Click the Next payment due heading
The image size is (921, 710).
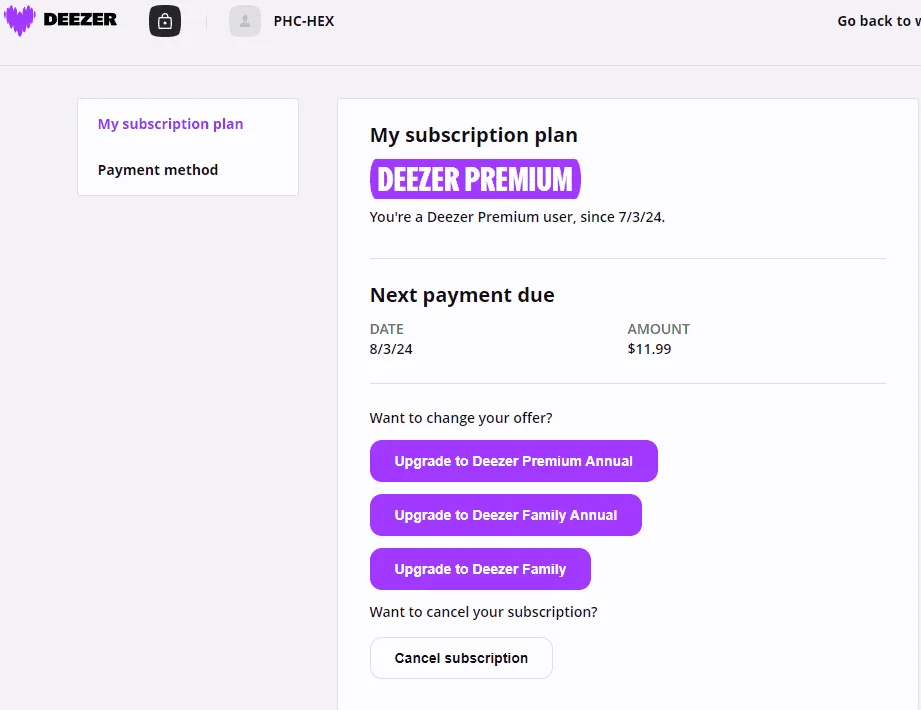click(462, 295)
